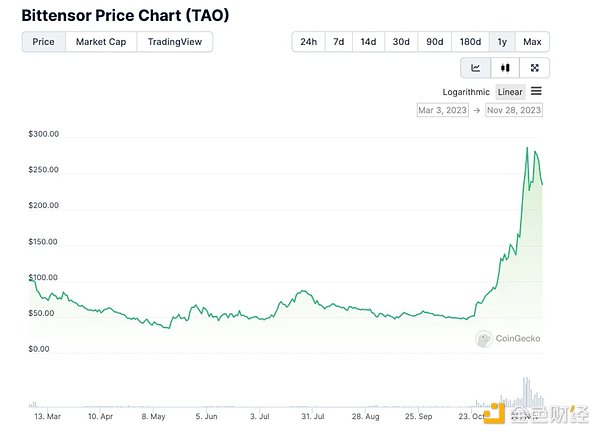The width and height of the screenshot is (600, 435).
Task: Open the Price tab
Action: click(x=44, y=41)
